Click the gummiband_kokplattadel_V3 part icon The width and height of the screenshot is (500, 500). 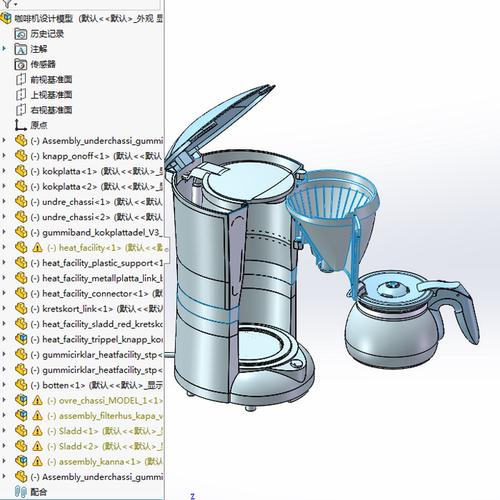(x=21, y=232)
